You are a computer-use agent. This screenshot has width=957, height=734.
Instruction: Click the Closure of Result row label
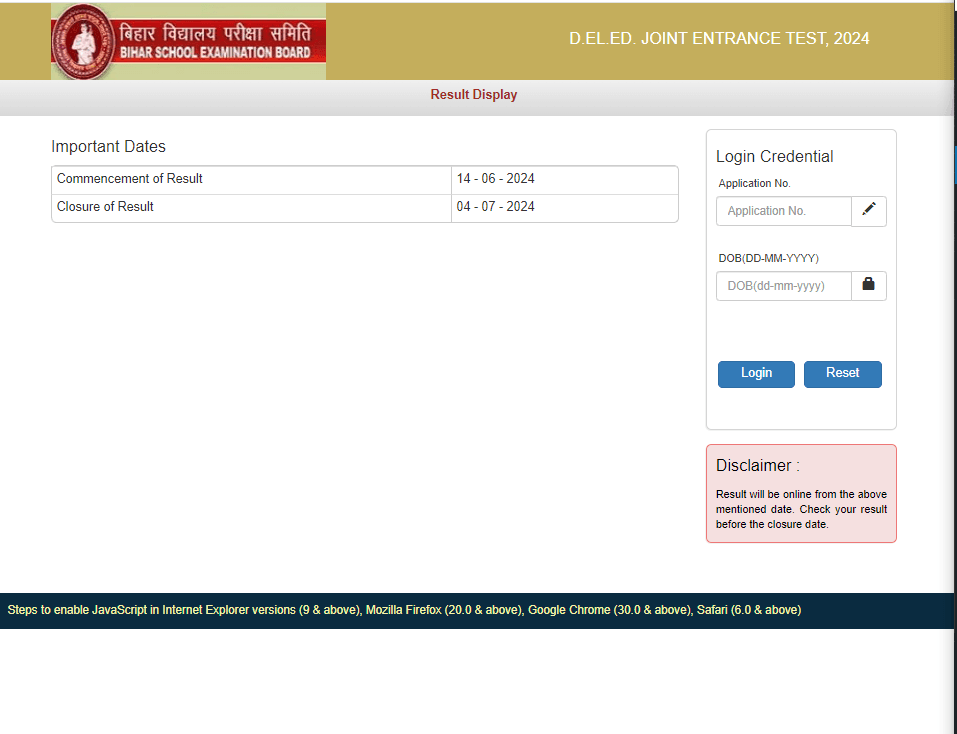pyautogui.click(x=105, y=207)
